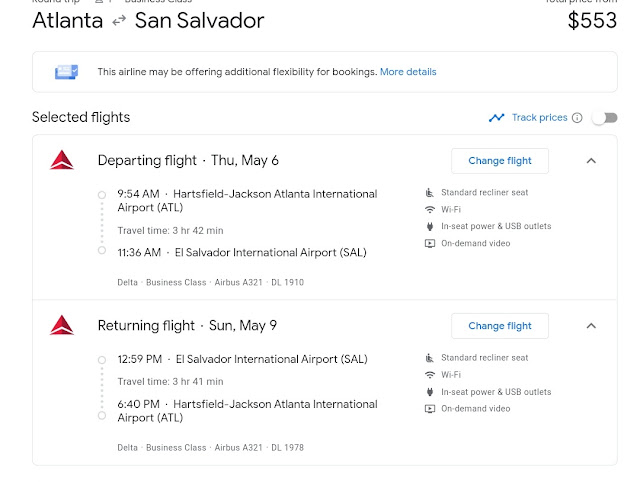Image resolution: width=640 pixels, height=482 pixels.
Task: Change the departing flight on May 6
Action: pyautogui.click(x=500, y=160)
